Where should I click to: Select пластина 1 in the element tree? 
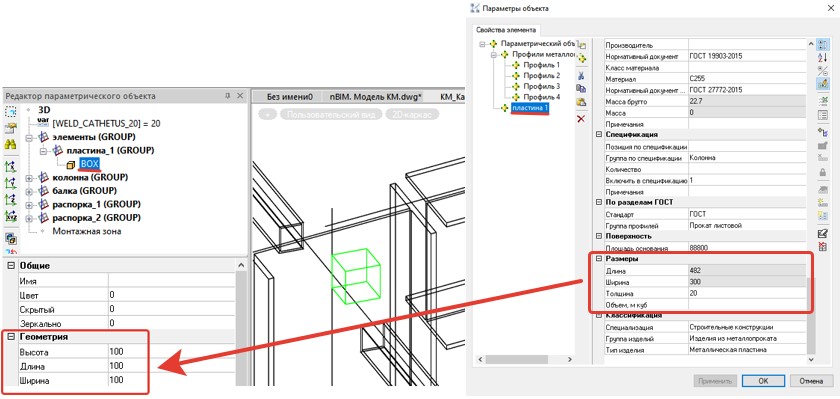(x=529, y=108)
